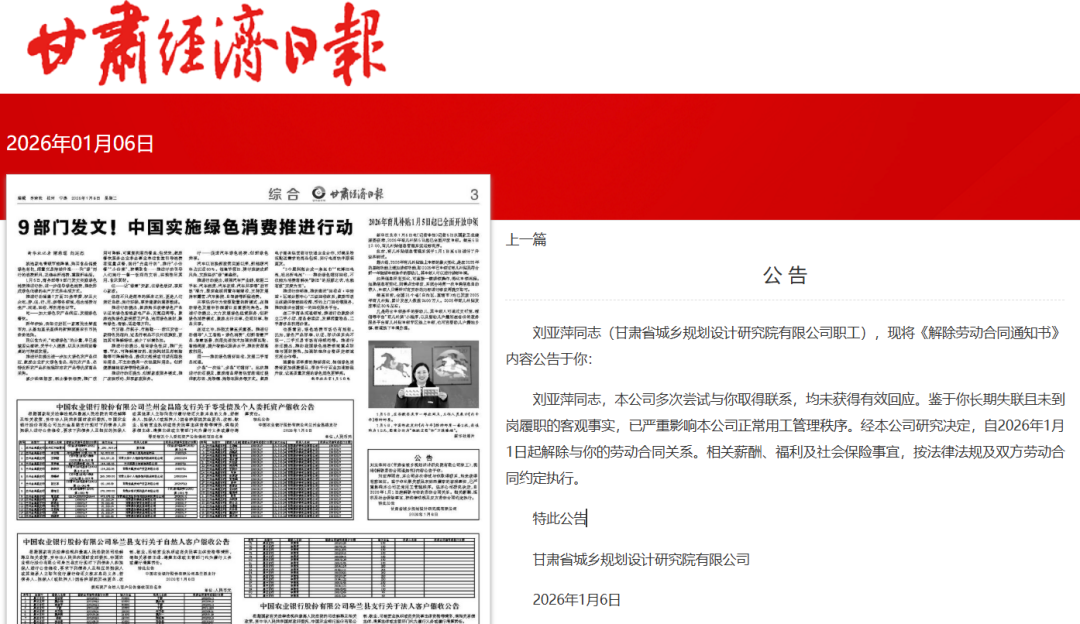Click the closing date 2026年1月6日
The image size is (1080, 624).
[577, 600]
